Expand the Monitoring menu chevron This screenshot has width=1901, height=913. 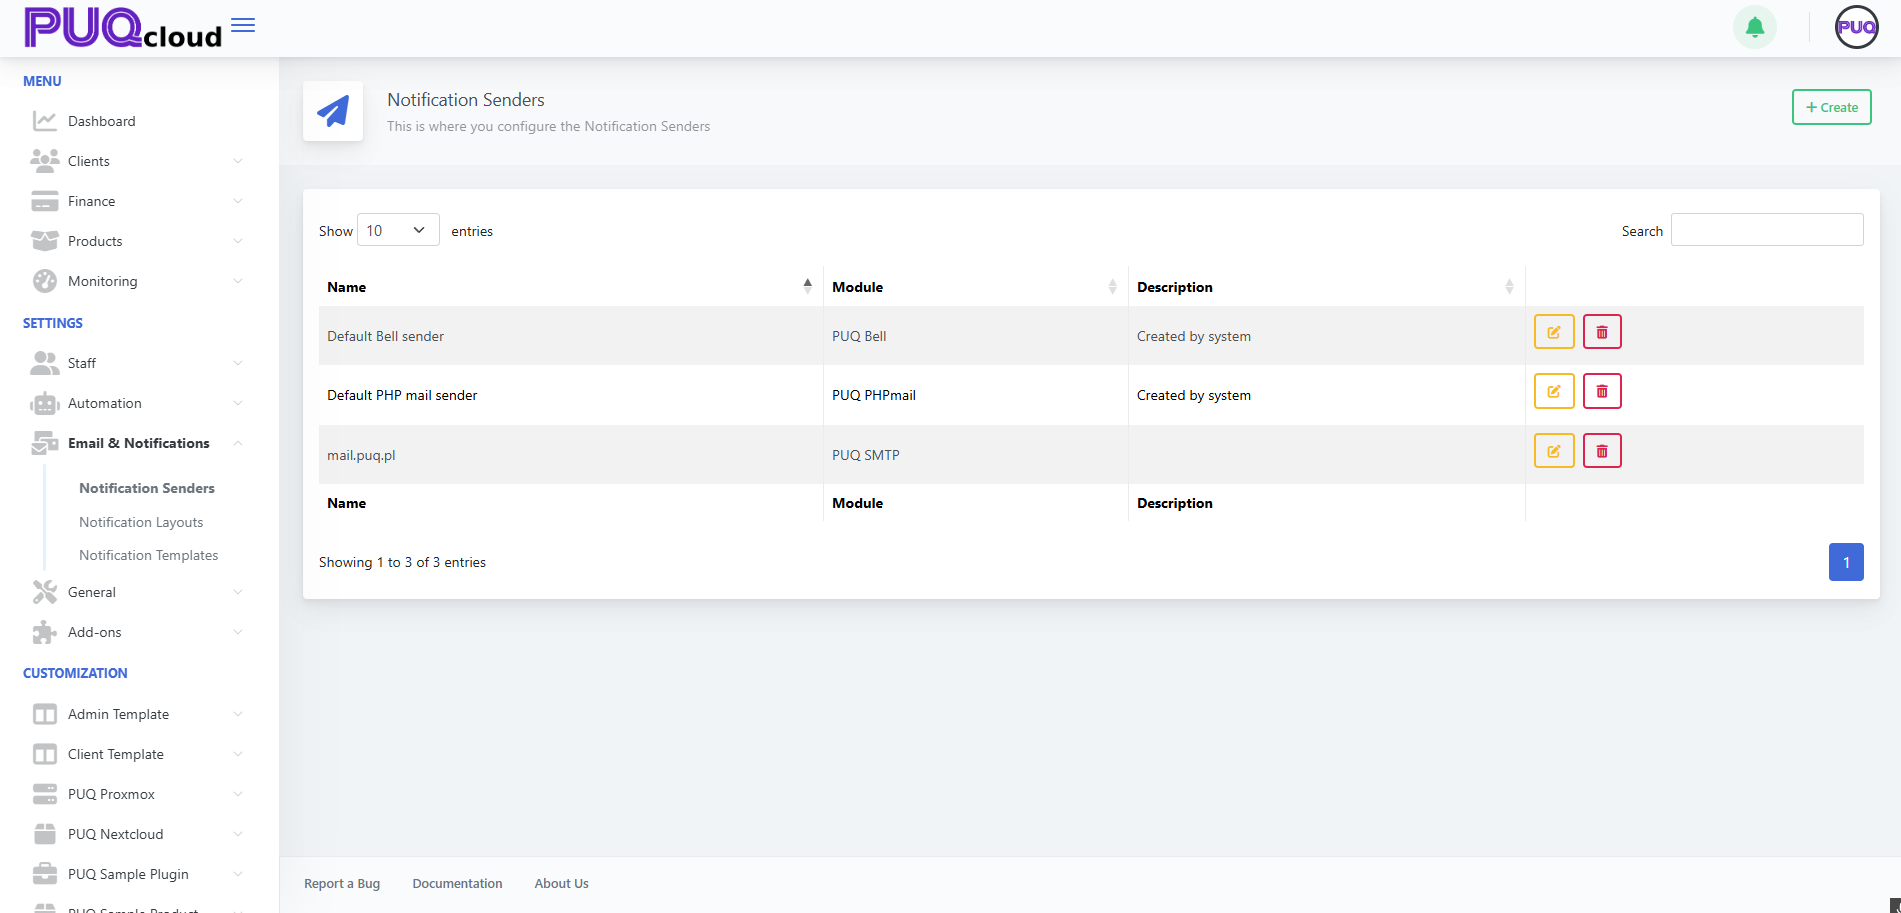238,281
